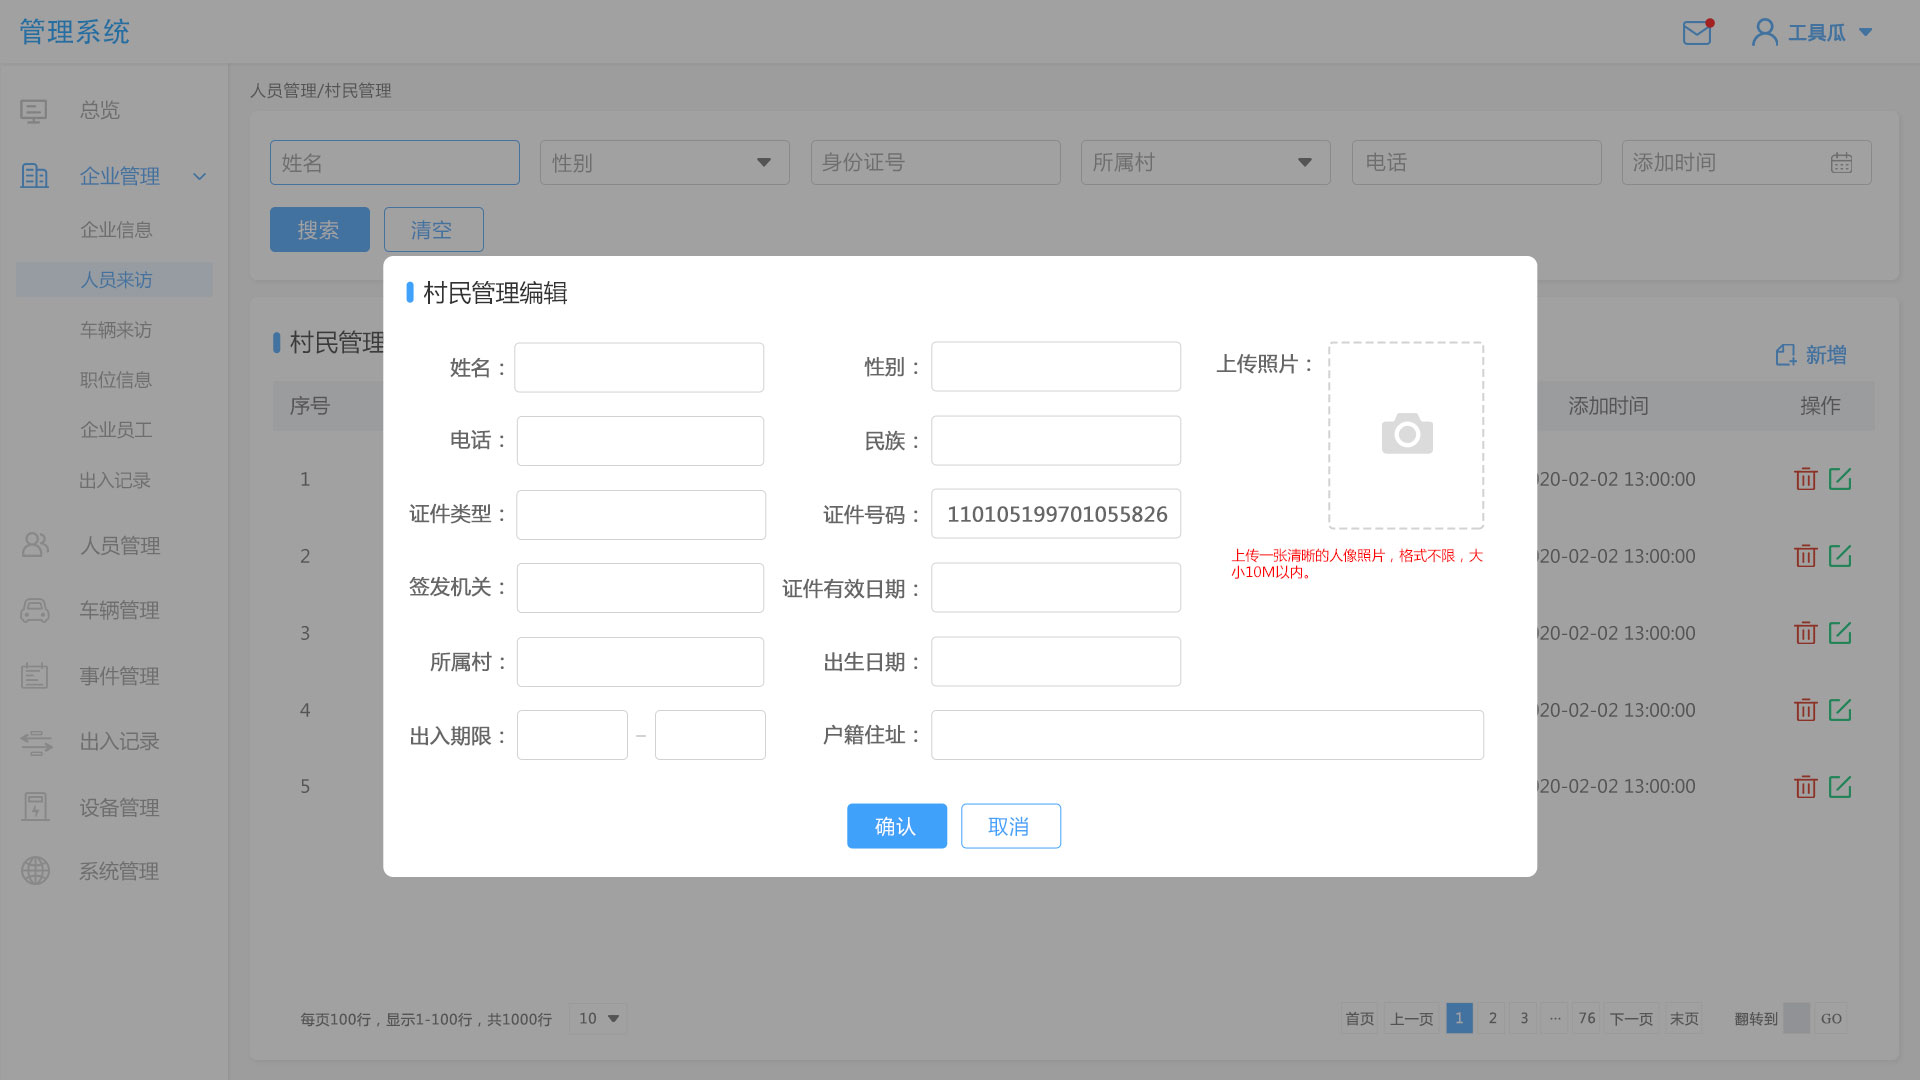Click the 出入期限 start date field

[x=572, y=735]
